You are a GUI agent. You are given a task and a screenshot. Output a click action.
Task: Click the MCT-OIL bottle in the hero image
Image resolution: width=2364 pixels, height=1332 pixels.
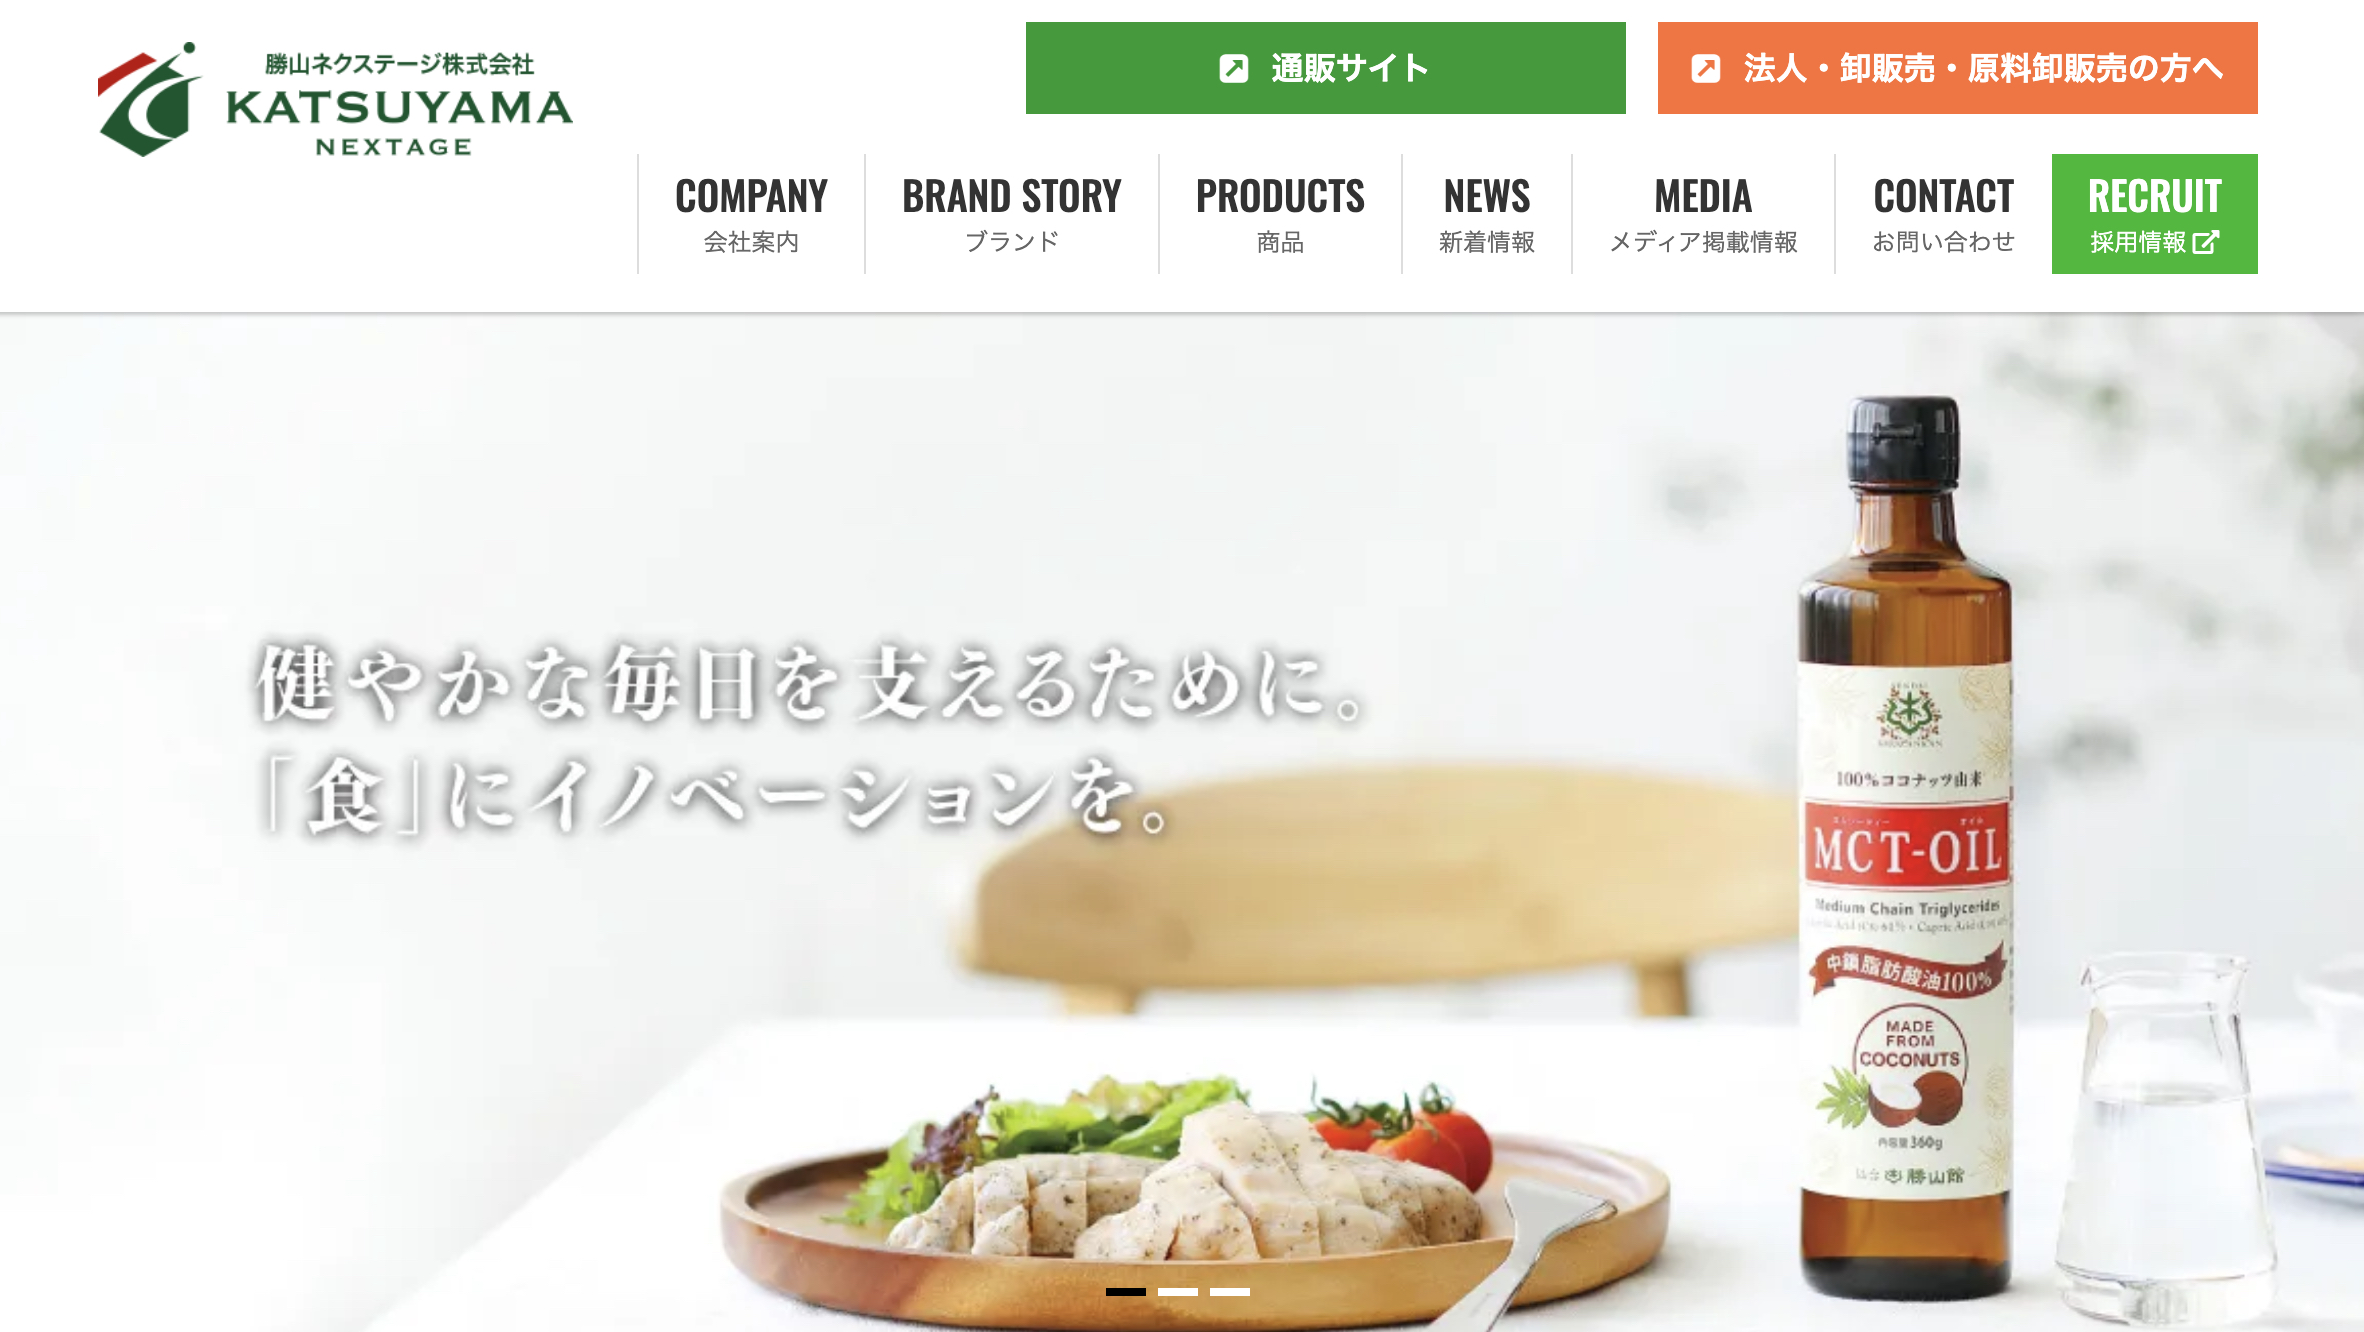click(x=1907, y=850)
